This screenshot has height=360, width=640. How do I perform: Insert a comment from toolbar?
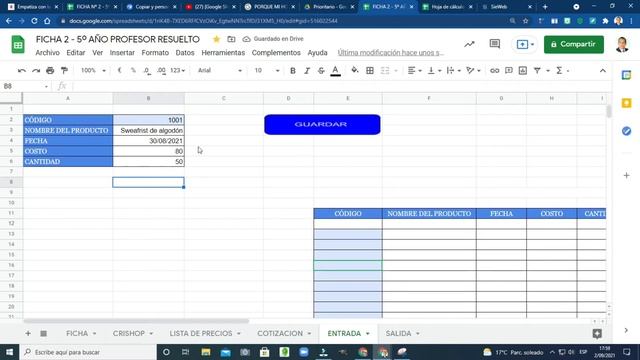coord(509,71)
